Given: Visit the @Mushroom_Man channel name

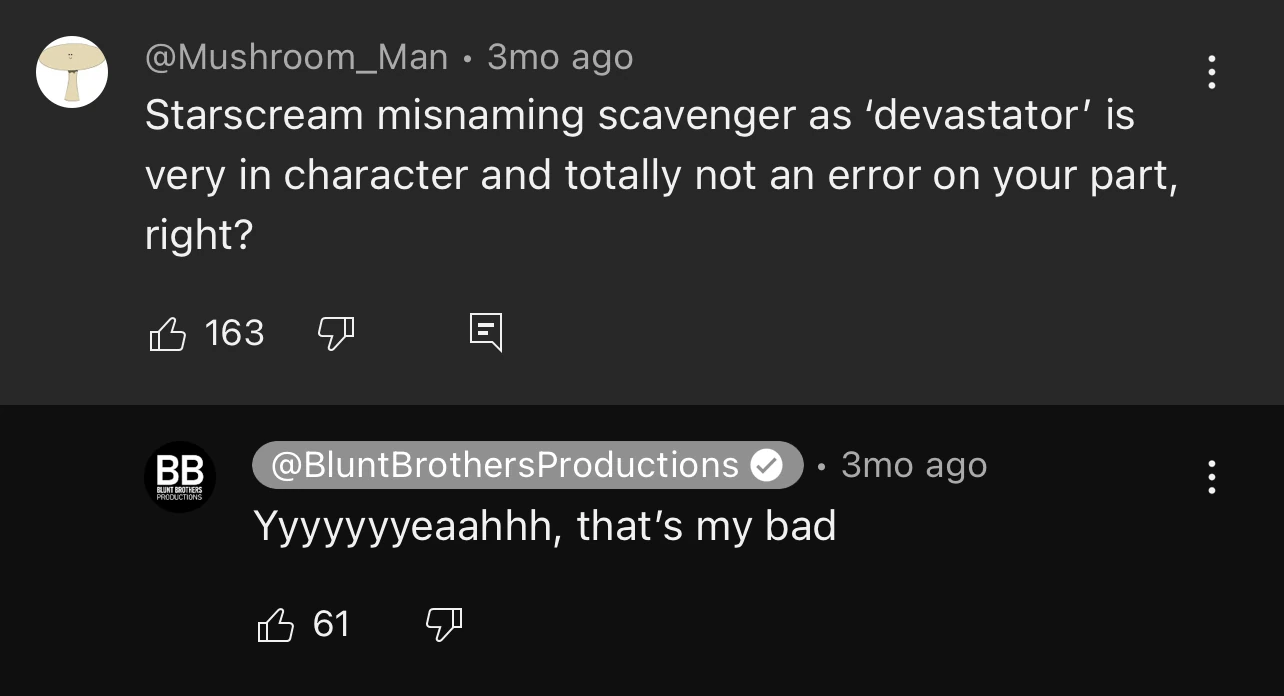Looking at the screenshot, I should pos(296,58).
